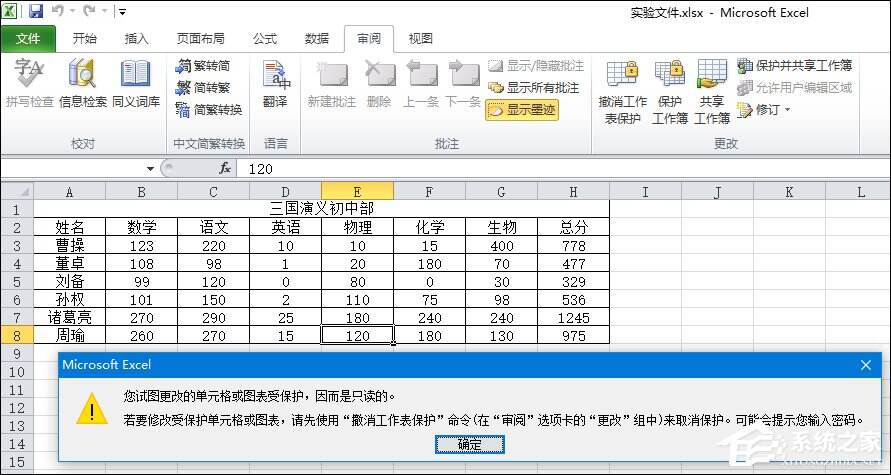Click the 姓名 header cell

click(x=70, y=227)
